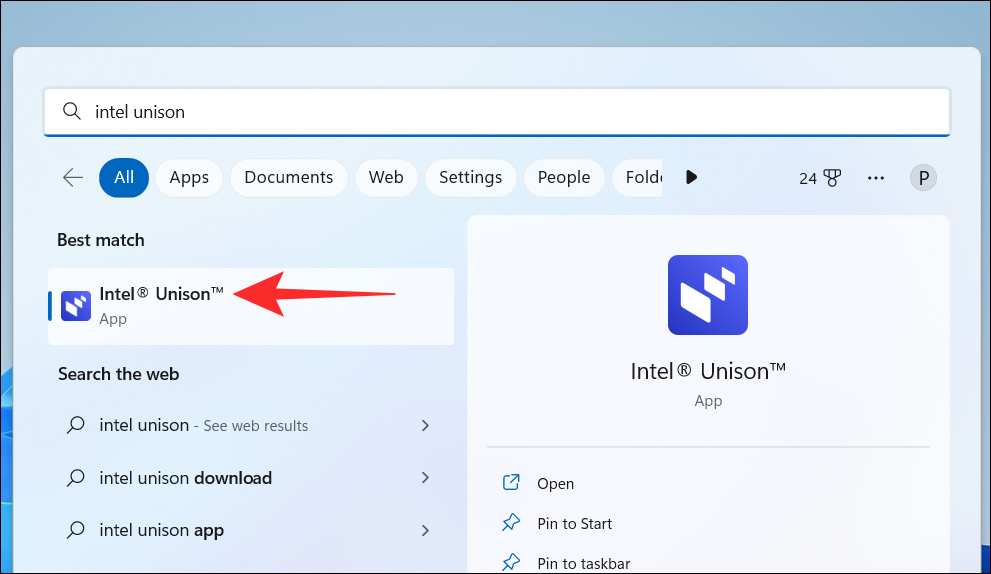Click Pin to Start option
Viewport: 991px width, 574px height.
click(x=575, y=523)
